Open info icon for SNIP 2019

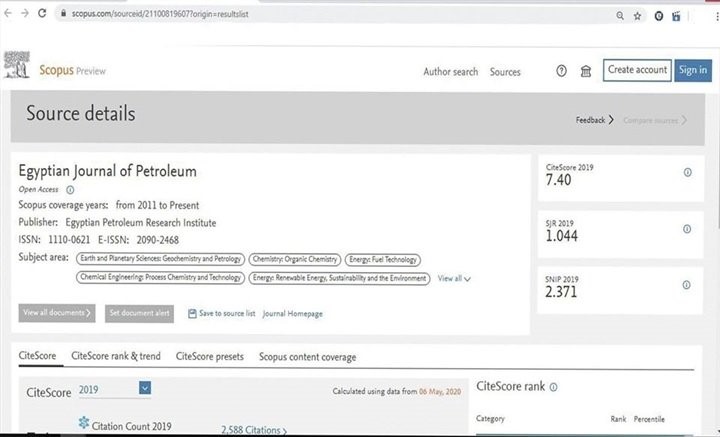(686, 285)
